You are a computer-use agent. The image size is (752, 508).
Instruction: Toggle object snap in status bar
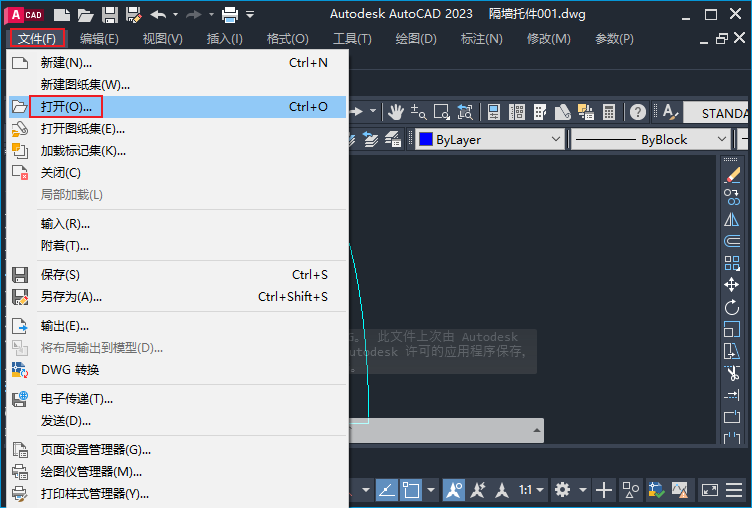[411, 490]
